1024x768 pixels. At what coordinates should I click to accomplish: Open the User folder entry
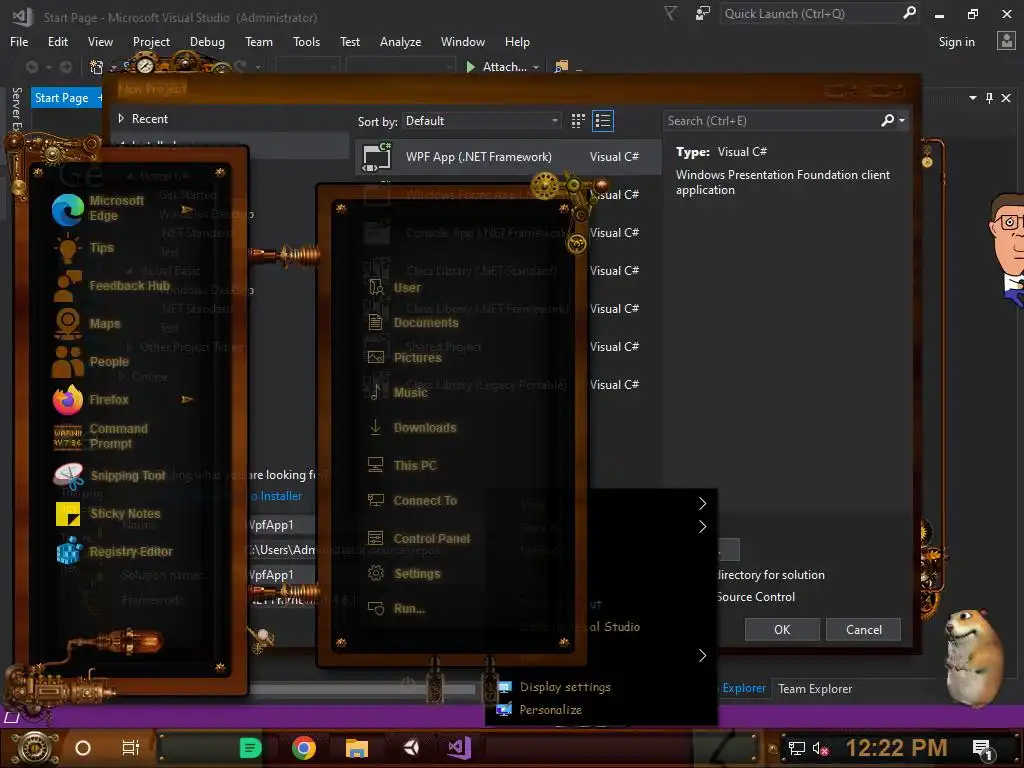point(394,287)
